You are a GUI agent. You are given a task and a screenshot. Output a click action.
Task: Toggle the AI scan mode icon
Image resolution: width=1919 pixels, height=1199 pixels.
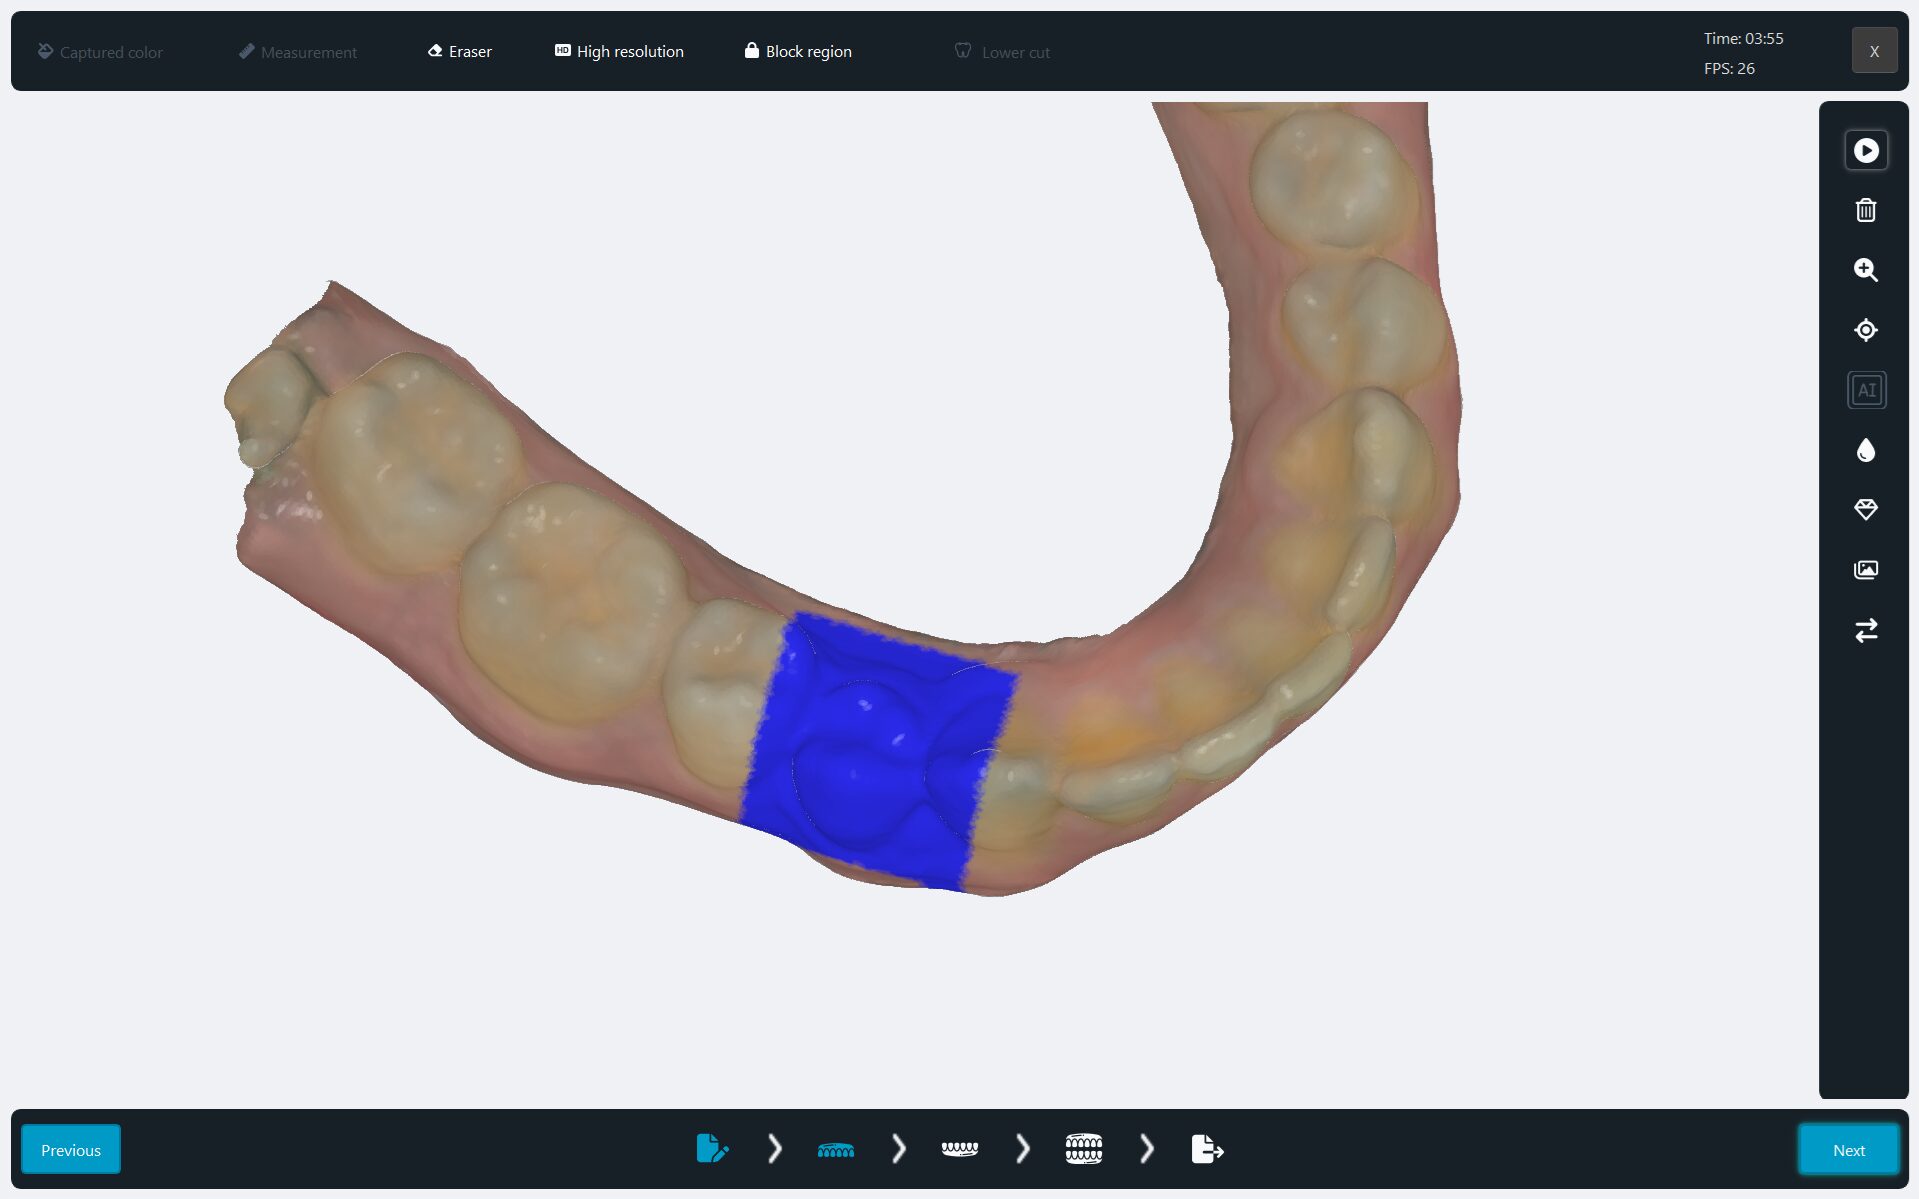click(1865, 390)
